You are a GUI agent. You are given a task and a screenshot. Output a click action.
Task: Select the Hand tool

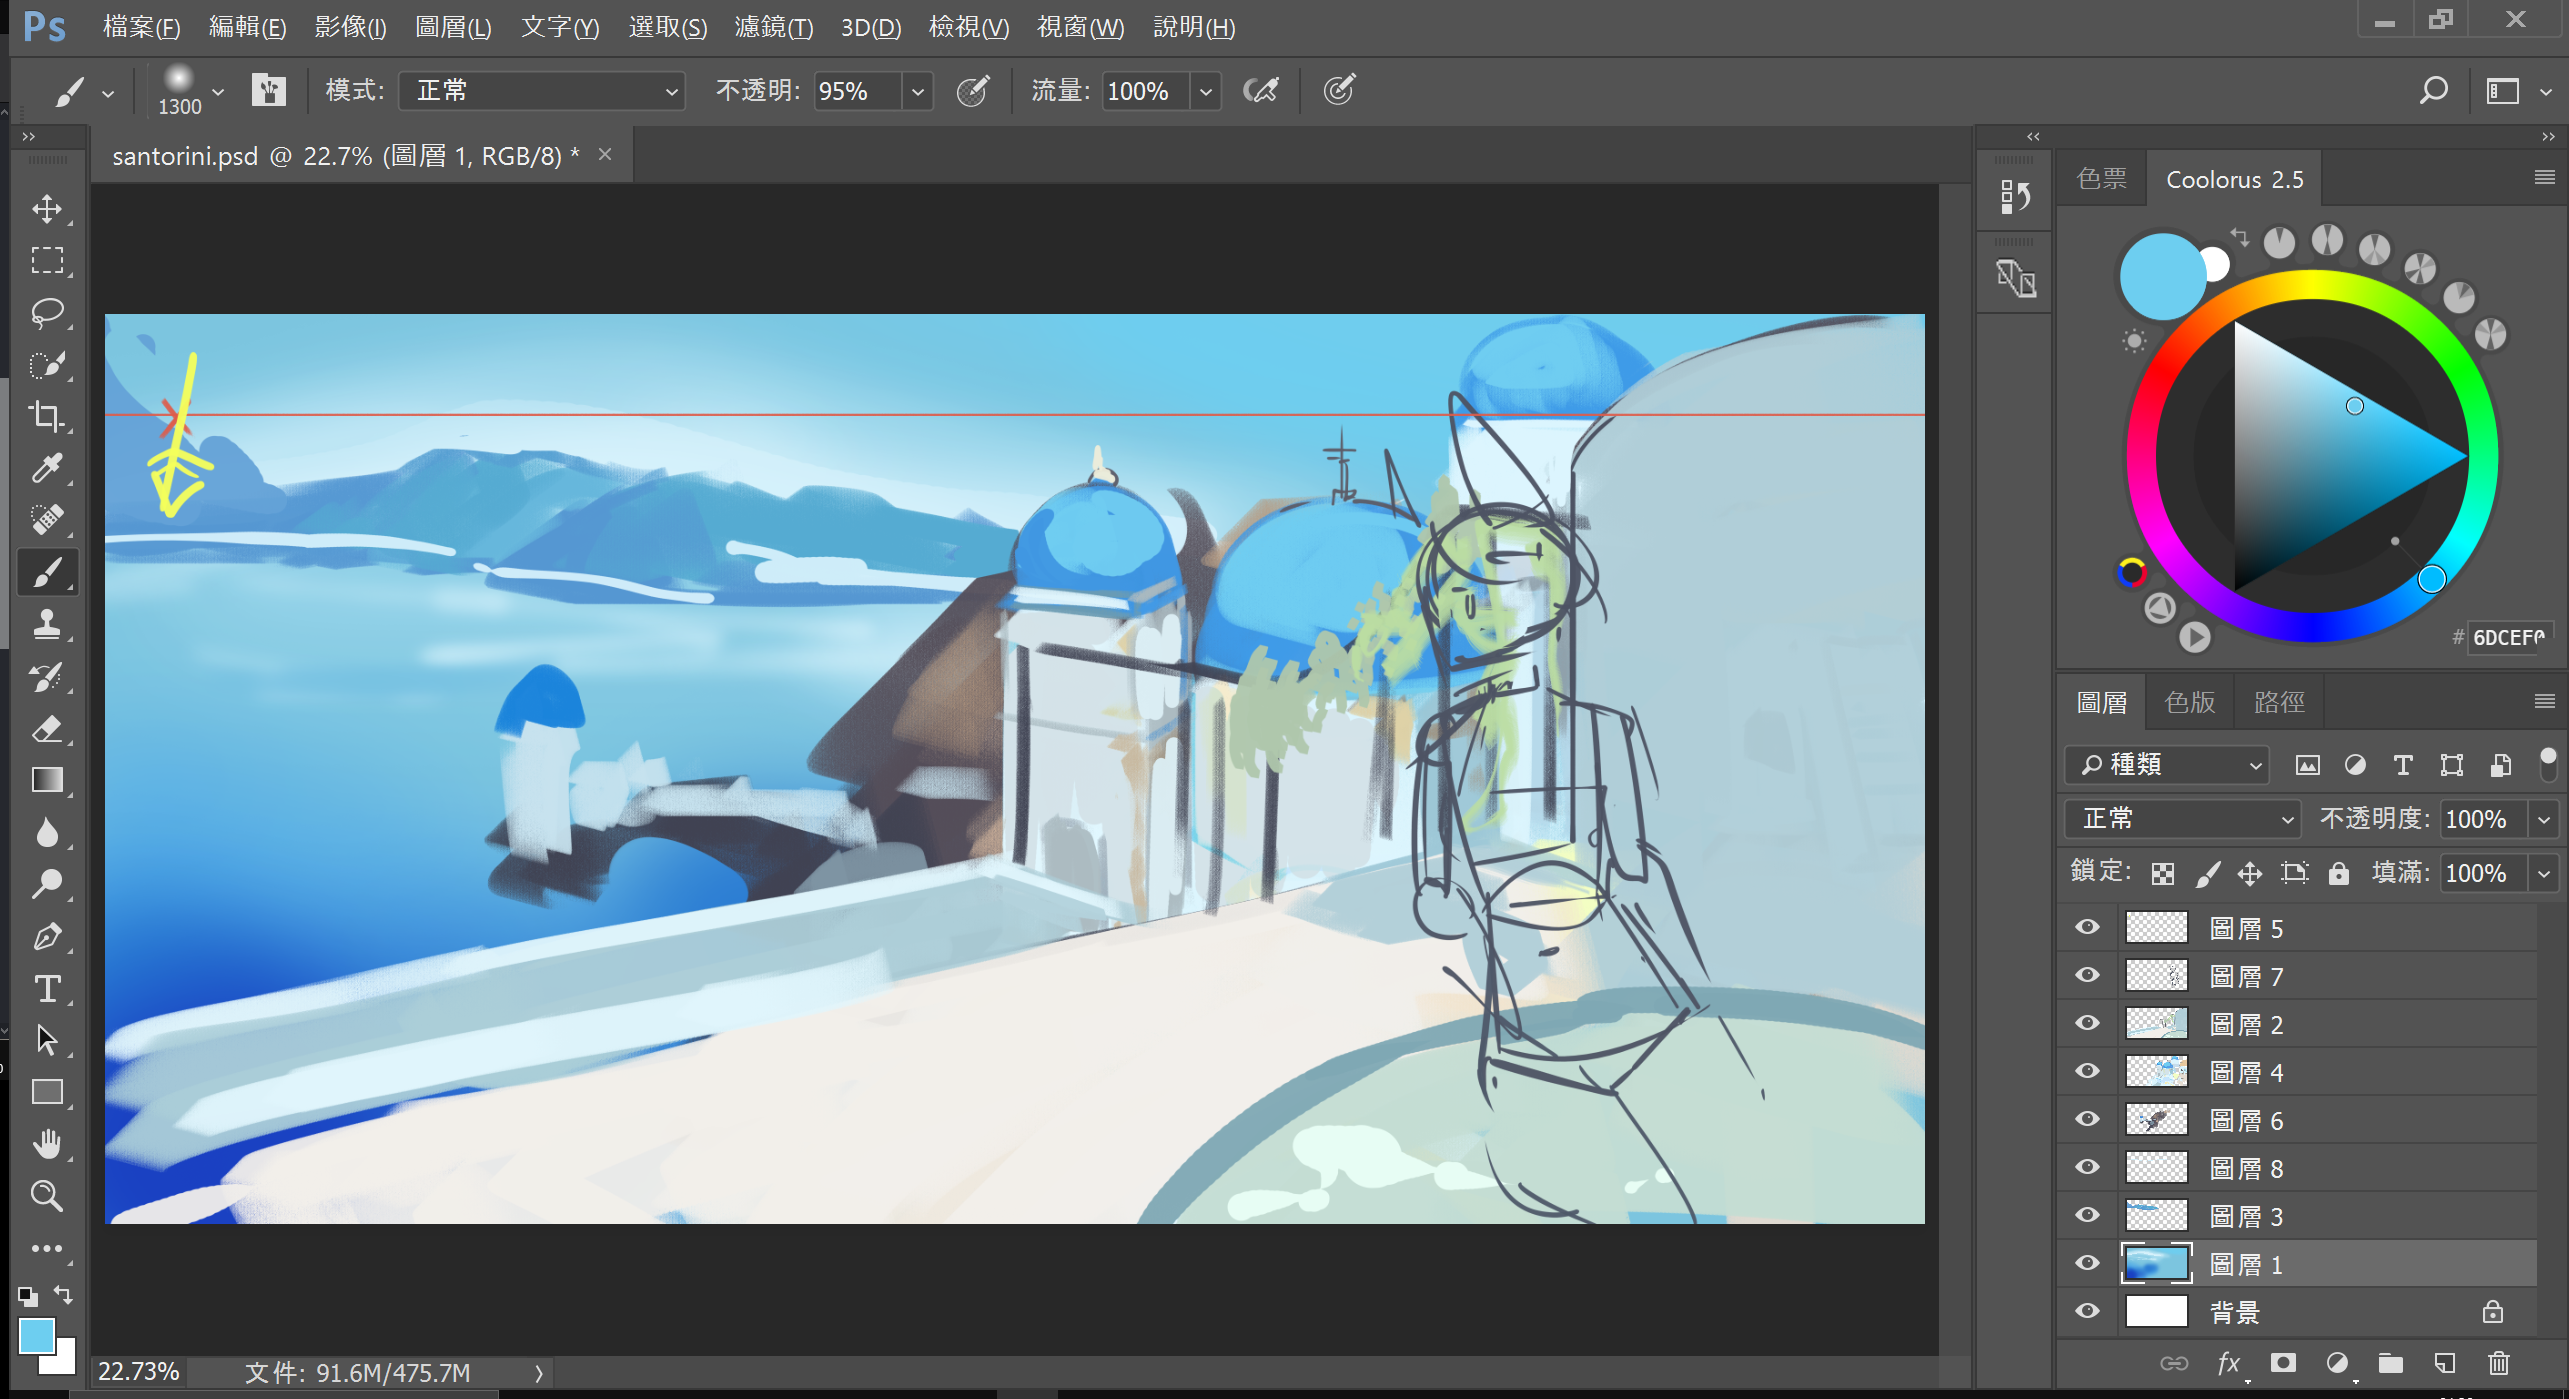pyautogui.click(x=47, y=1145)
